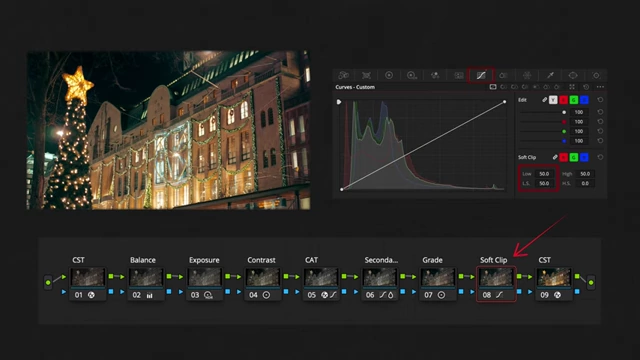Reset the red intensity slider

[x=600, y=122]
